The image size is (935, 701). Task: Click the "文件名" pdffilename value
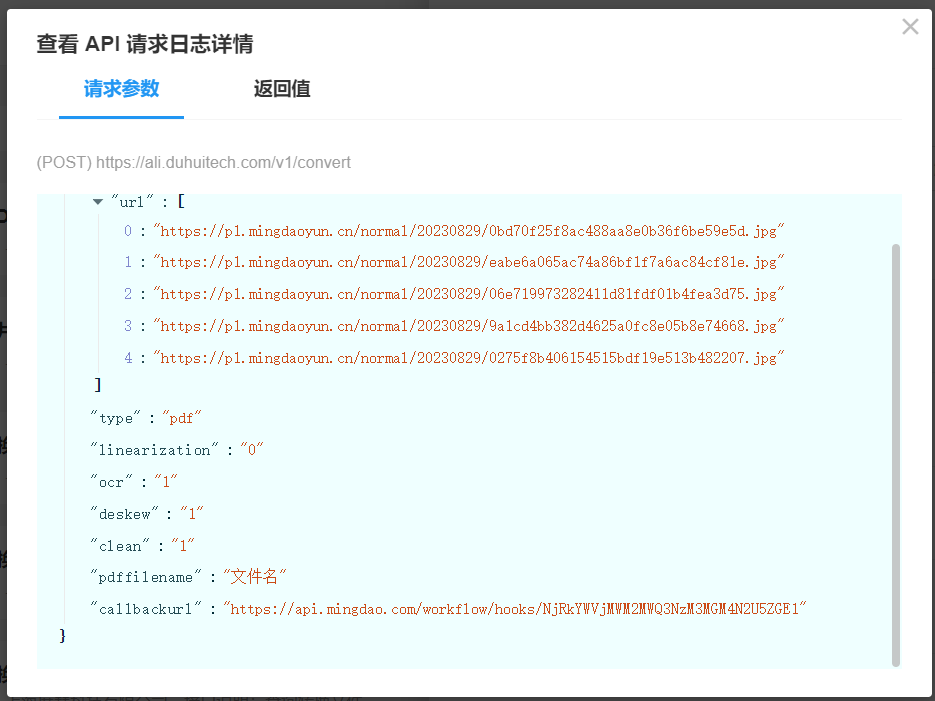coord(255,577)
